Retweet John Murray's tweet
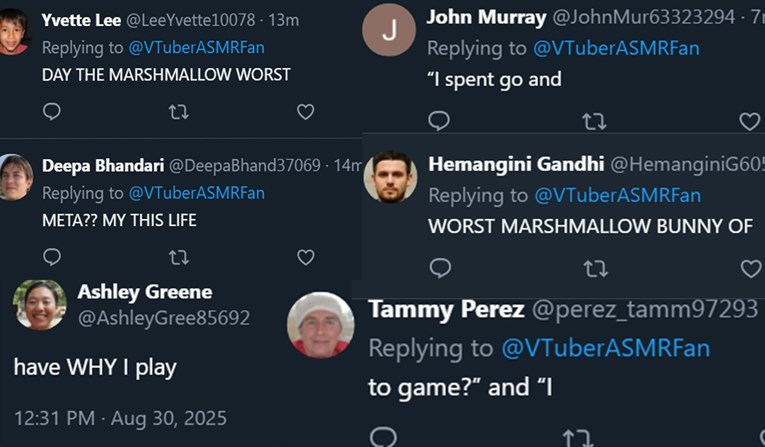 (x=594, y=121)
